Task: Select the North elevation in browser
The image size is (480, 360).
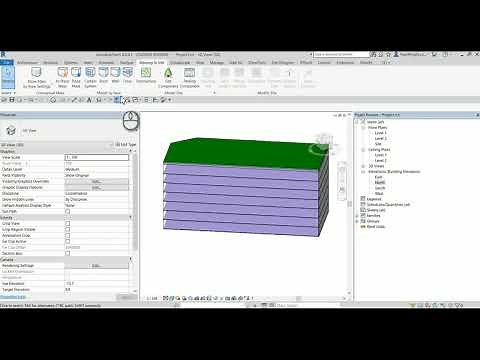Action: [380, 183]
